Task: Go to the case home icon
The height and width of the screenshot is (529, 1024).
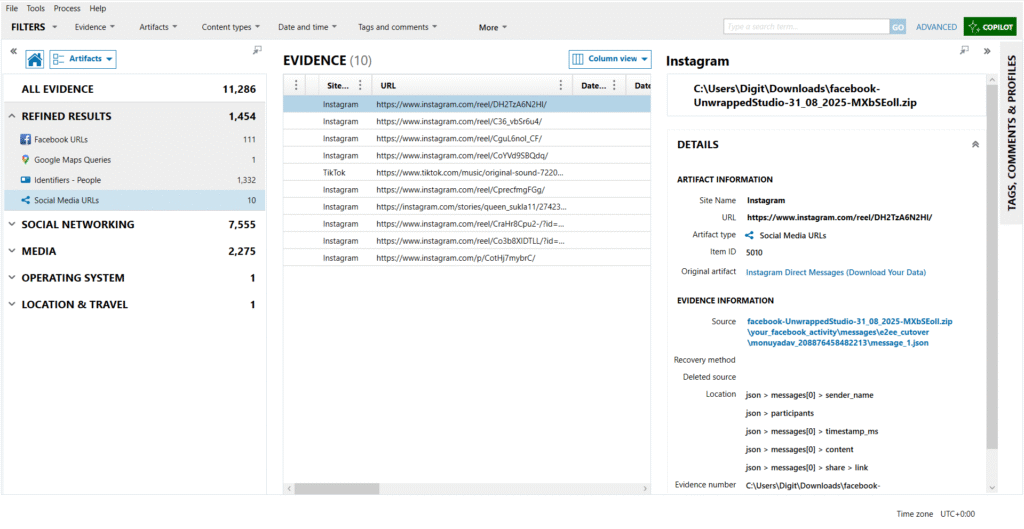Action: (35, 59)
